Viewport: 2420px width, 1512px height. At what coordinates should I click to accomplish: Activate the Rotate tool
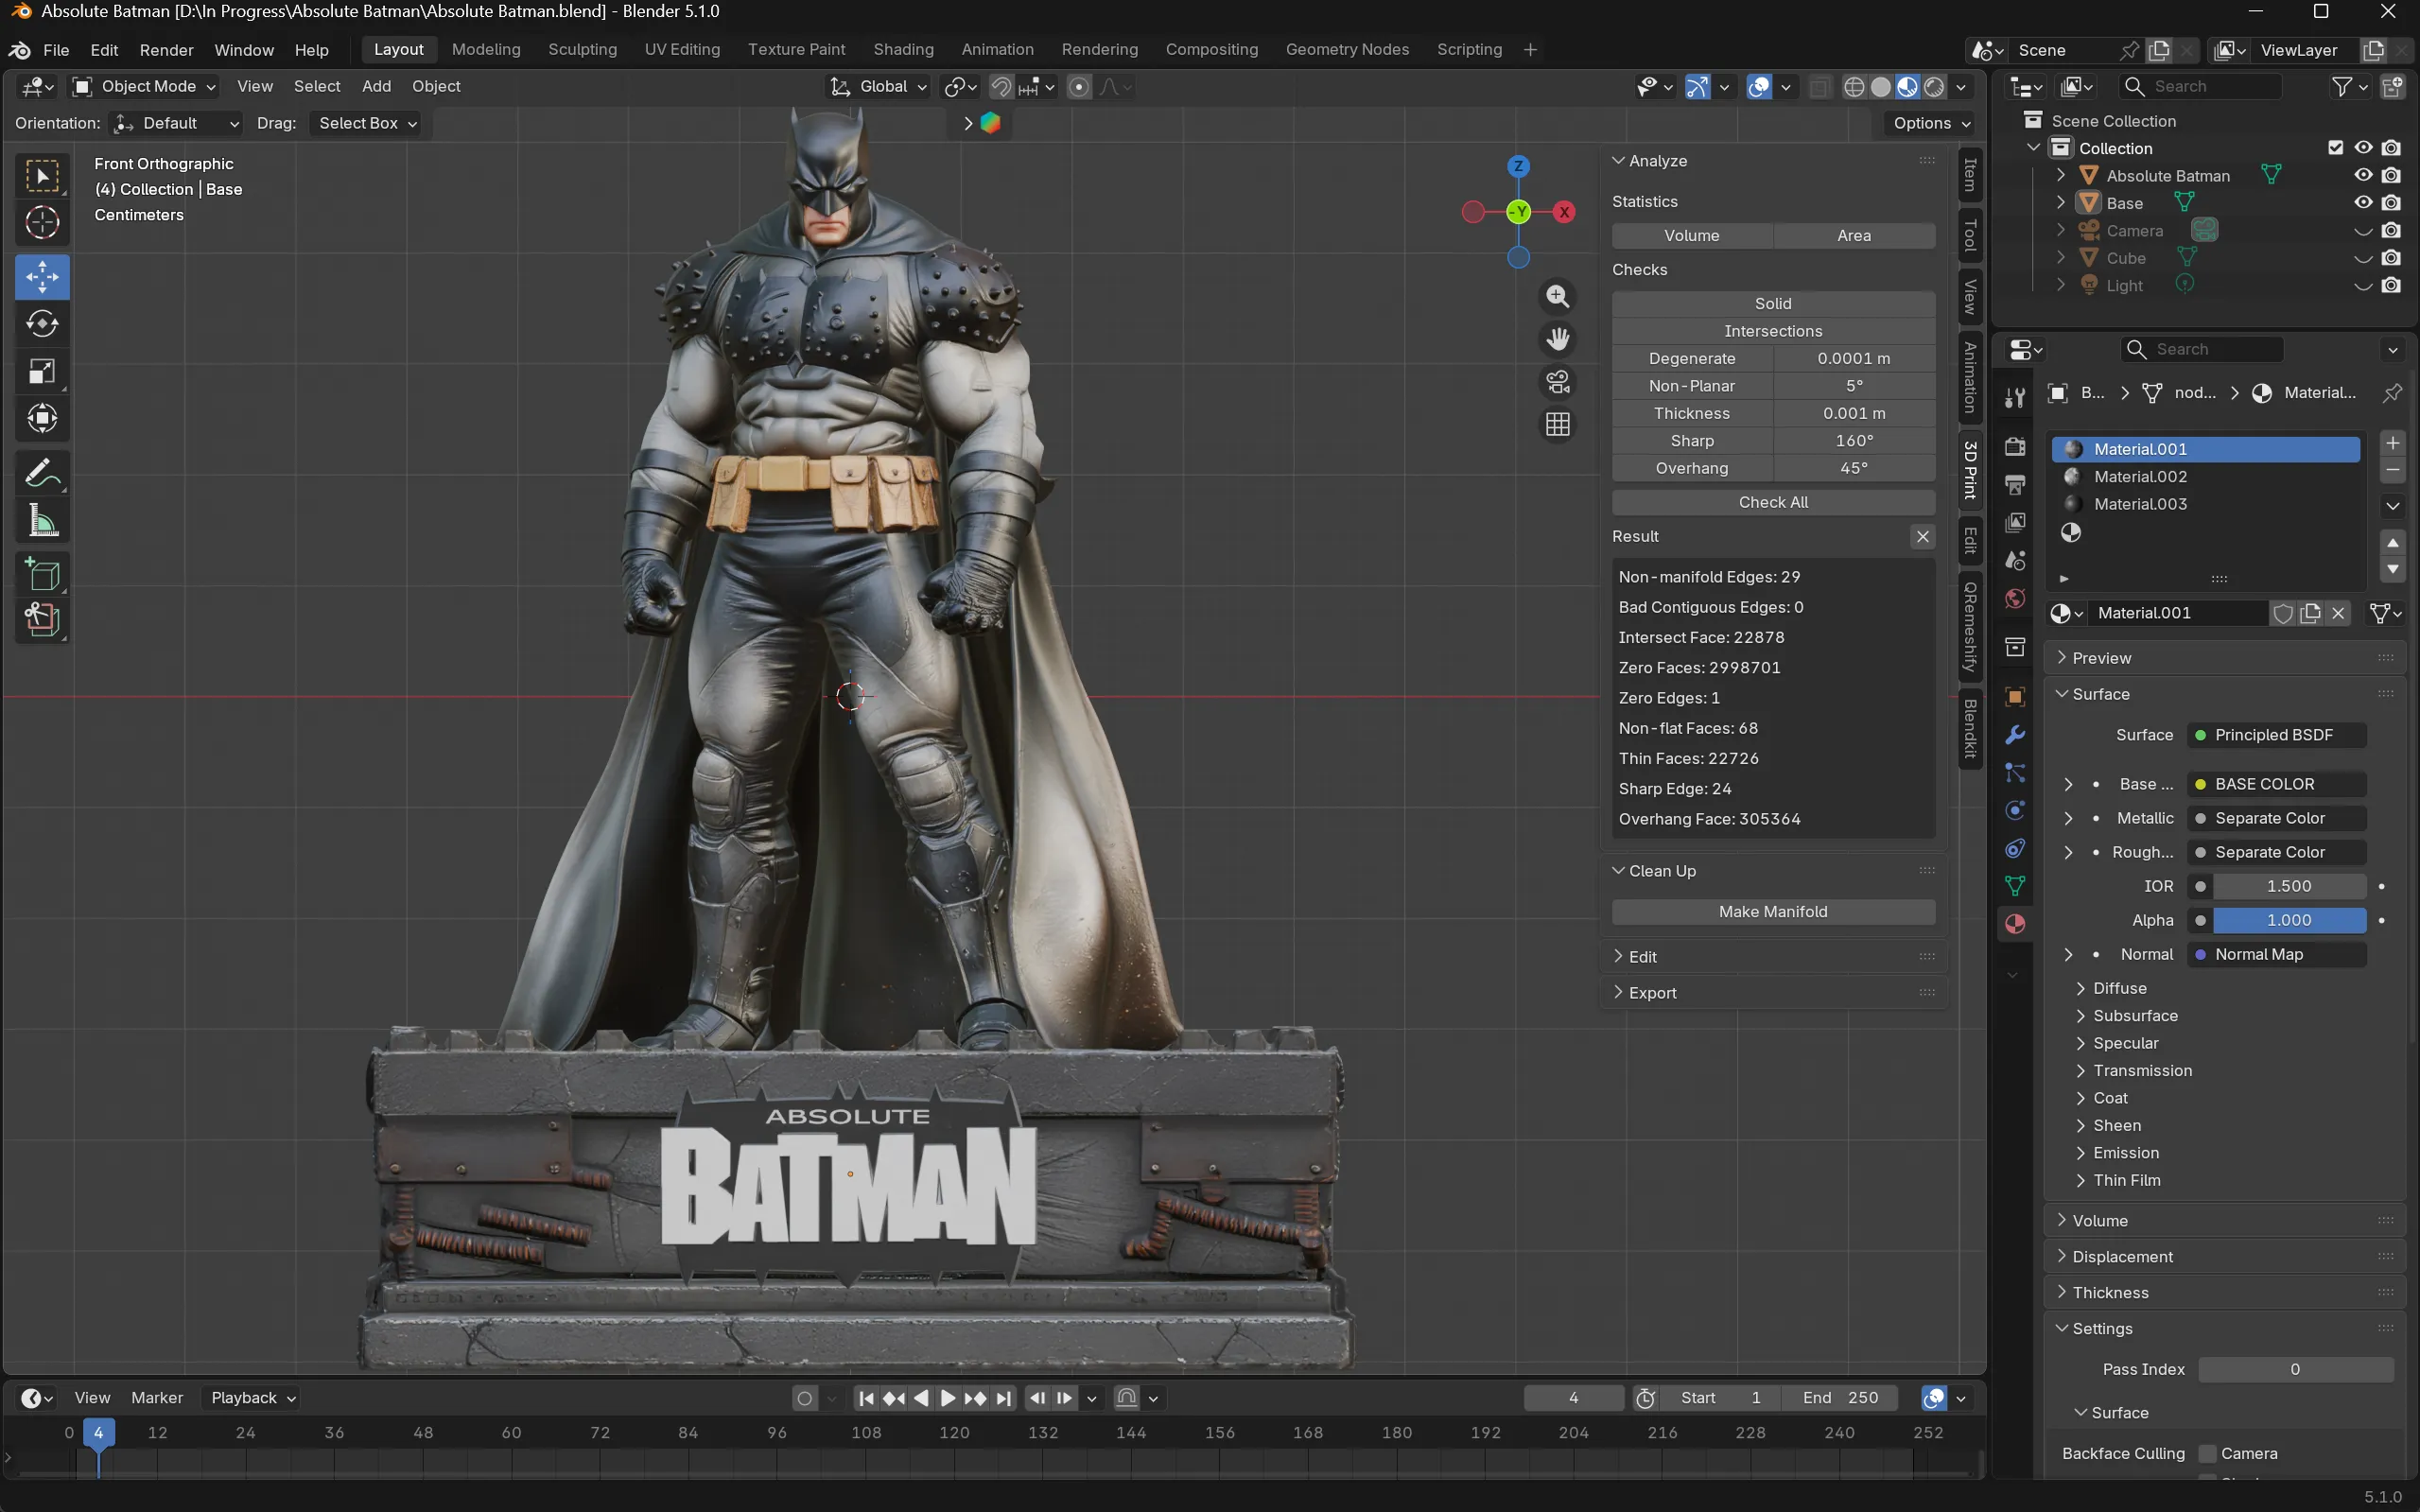[x=42, y=324]
